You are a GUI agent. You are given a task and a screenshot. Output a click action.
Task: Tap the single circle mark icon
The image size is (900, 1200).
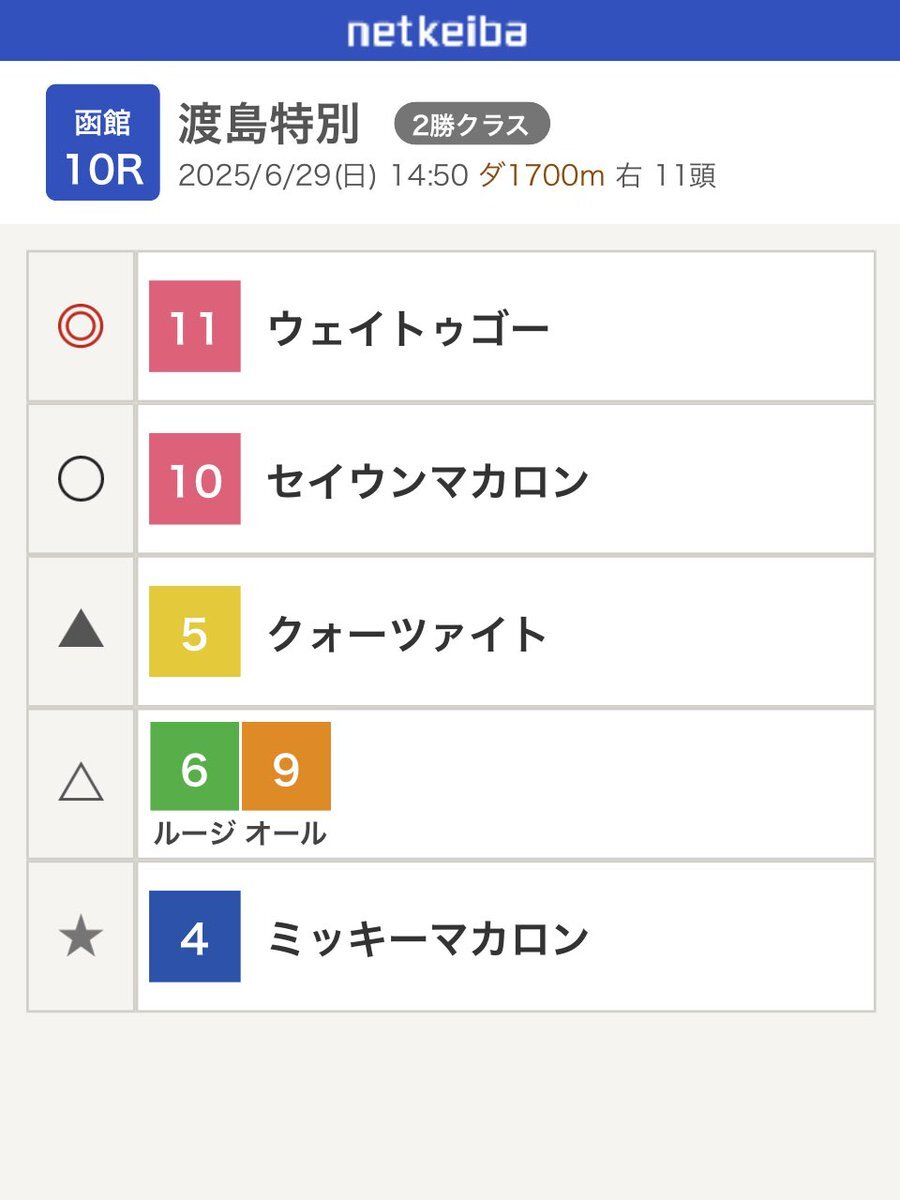tap(80, 480)
